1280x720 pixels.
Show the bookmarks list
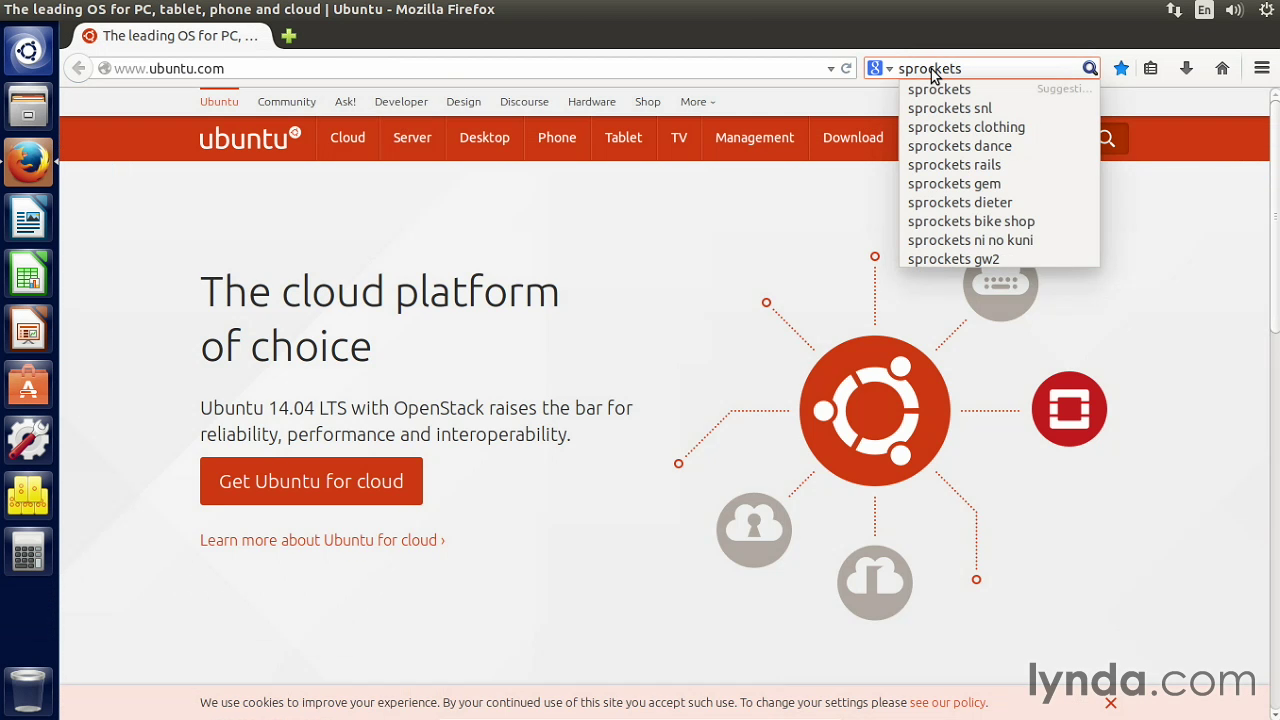point(1151,68)
